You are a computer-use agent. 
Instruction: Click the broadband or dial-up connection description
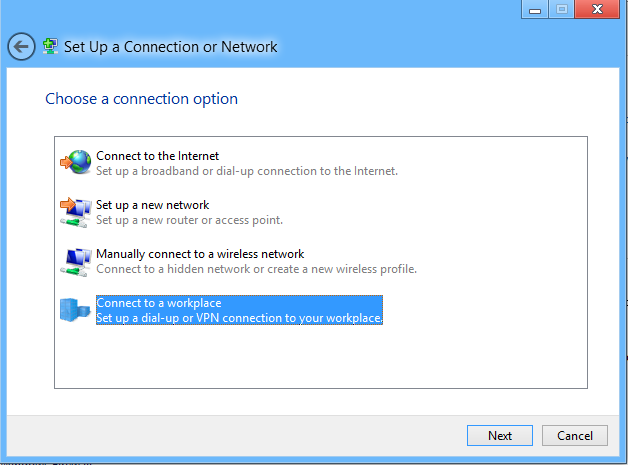(x=247, y=171)
